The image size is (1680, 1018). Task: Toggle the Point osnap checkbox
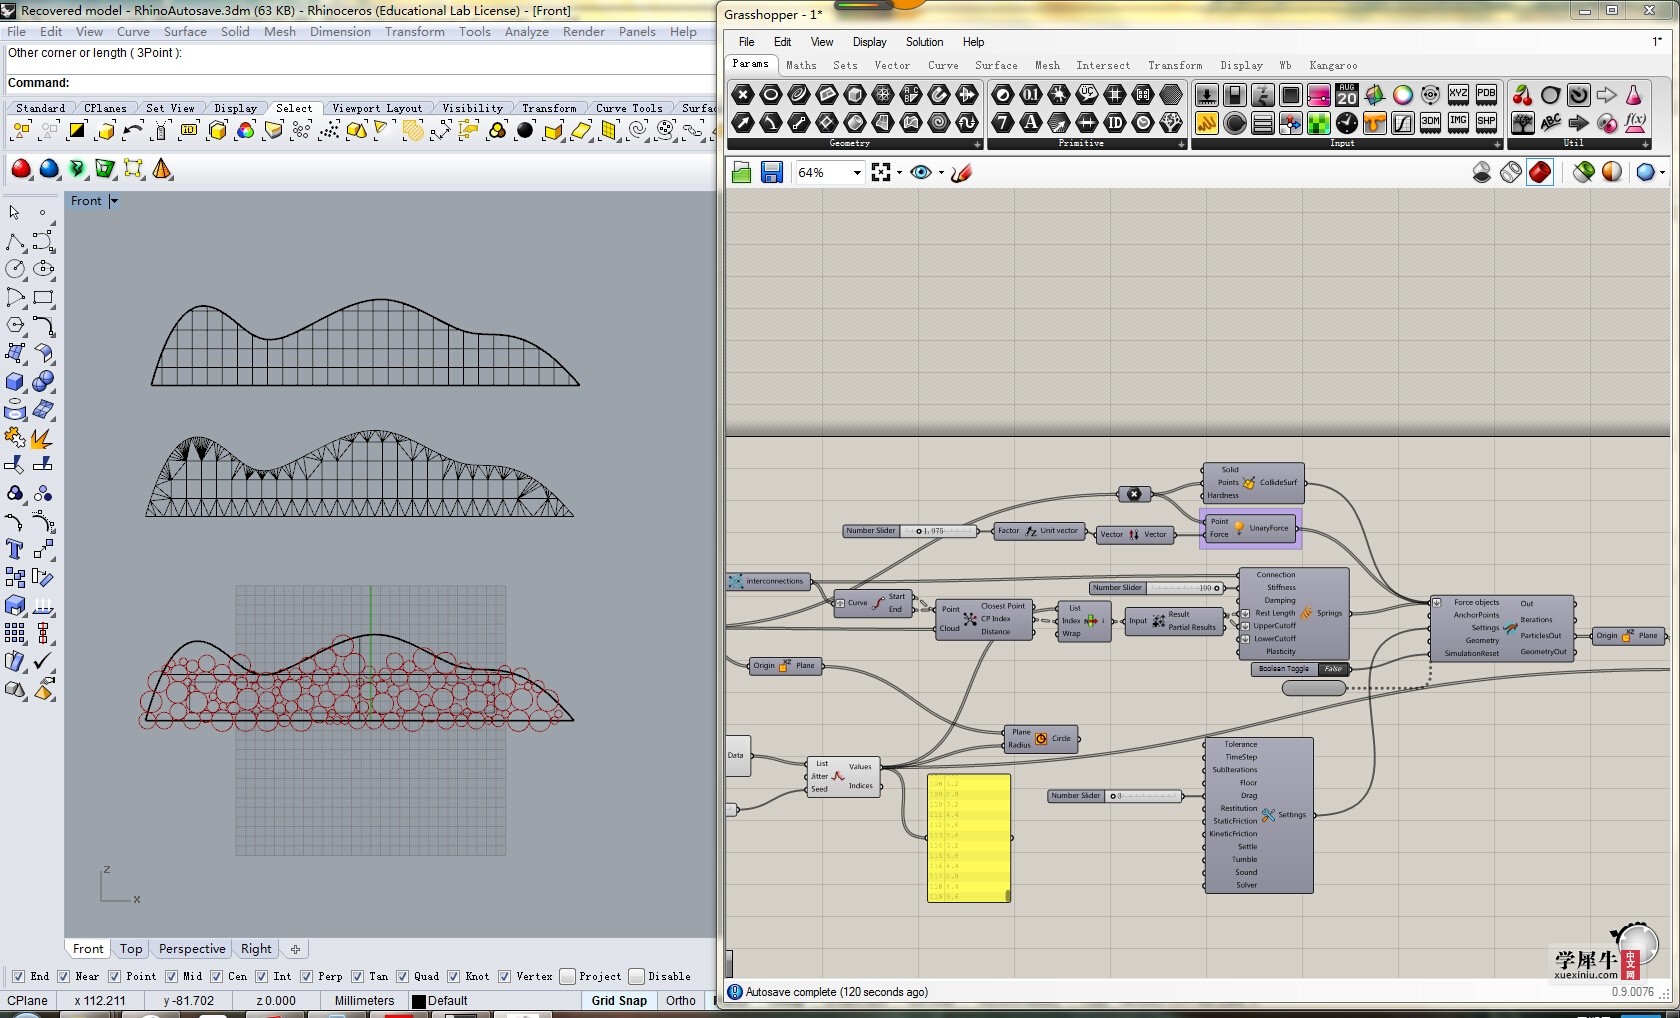(x=115, y=976)
